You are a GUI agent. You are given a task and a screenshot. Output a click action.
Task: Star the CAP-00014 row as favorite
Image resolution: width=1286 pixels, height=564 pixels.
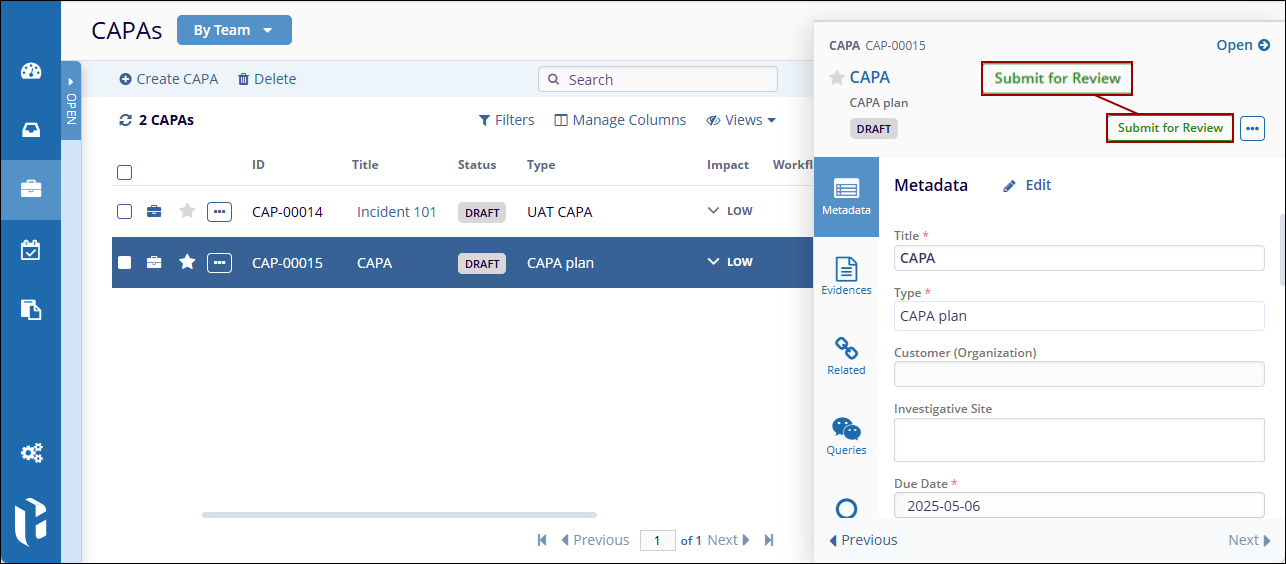click(187, 211)
